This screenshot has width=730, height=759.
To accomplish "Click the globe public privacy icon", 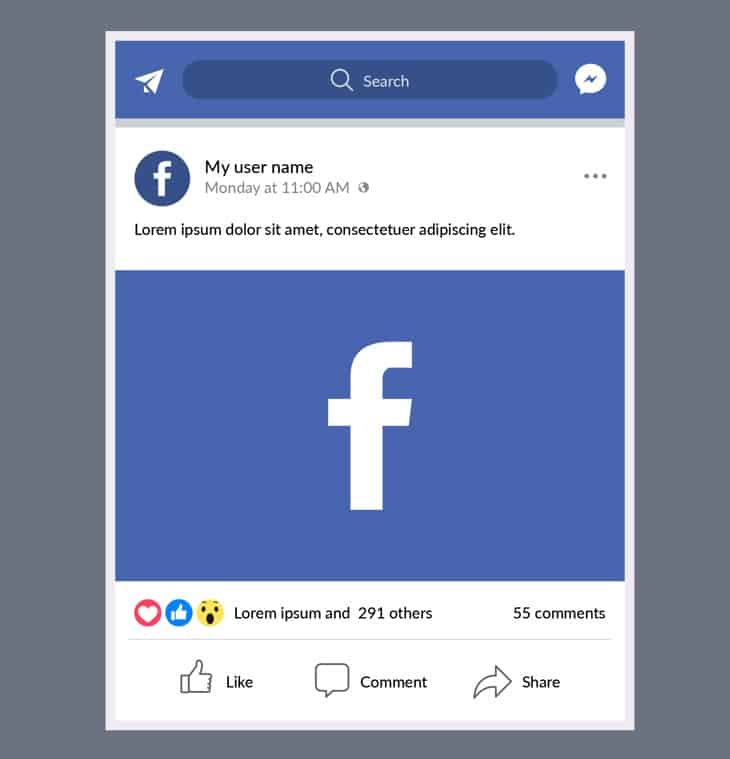I will pos(364,187).
